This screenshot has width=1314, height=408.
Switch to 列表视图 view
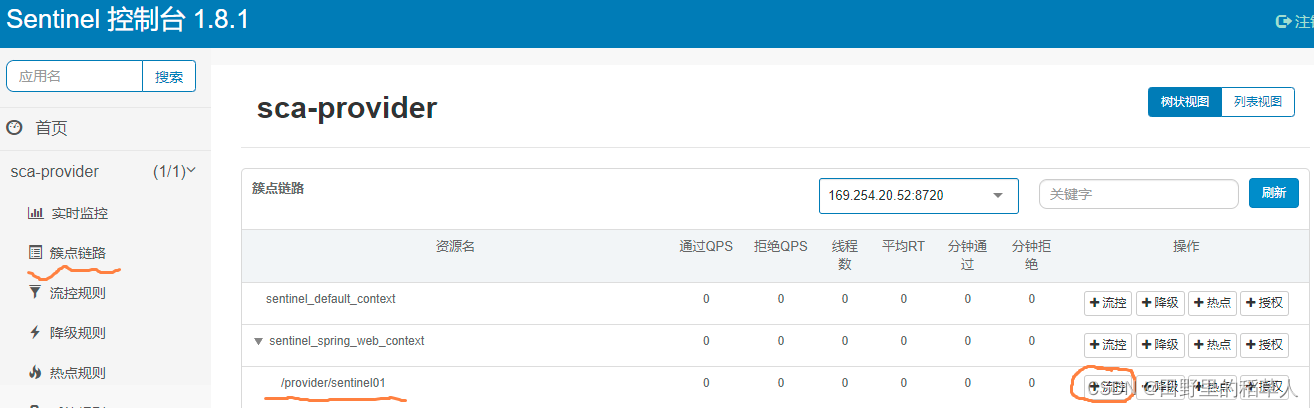(1258, 102)
